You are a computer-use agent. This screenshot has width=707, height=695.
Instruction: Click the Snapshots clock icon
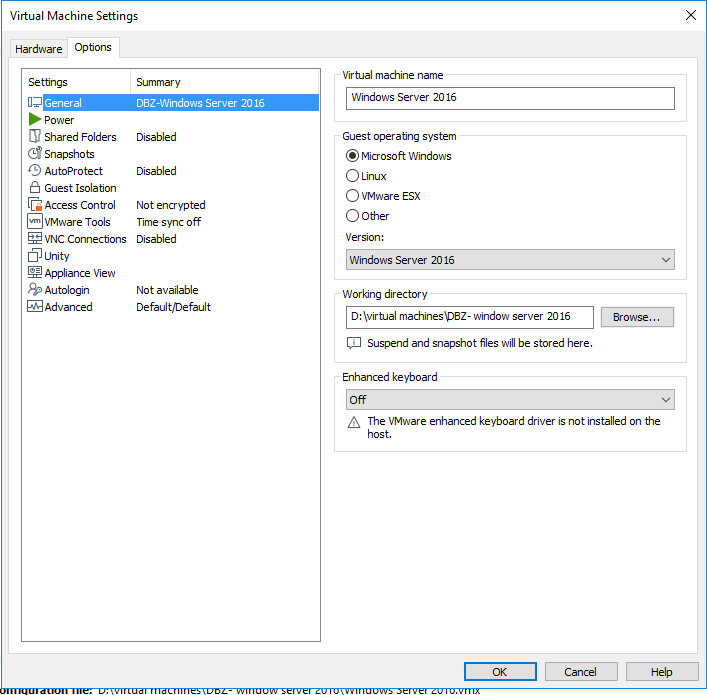pos(35,153)
